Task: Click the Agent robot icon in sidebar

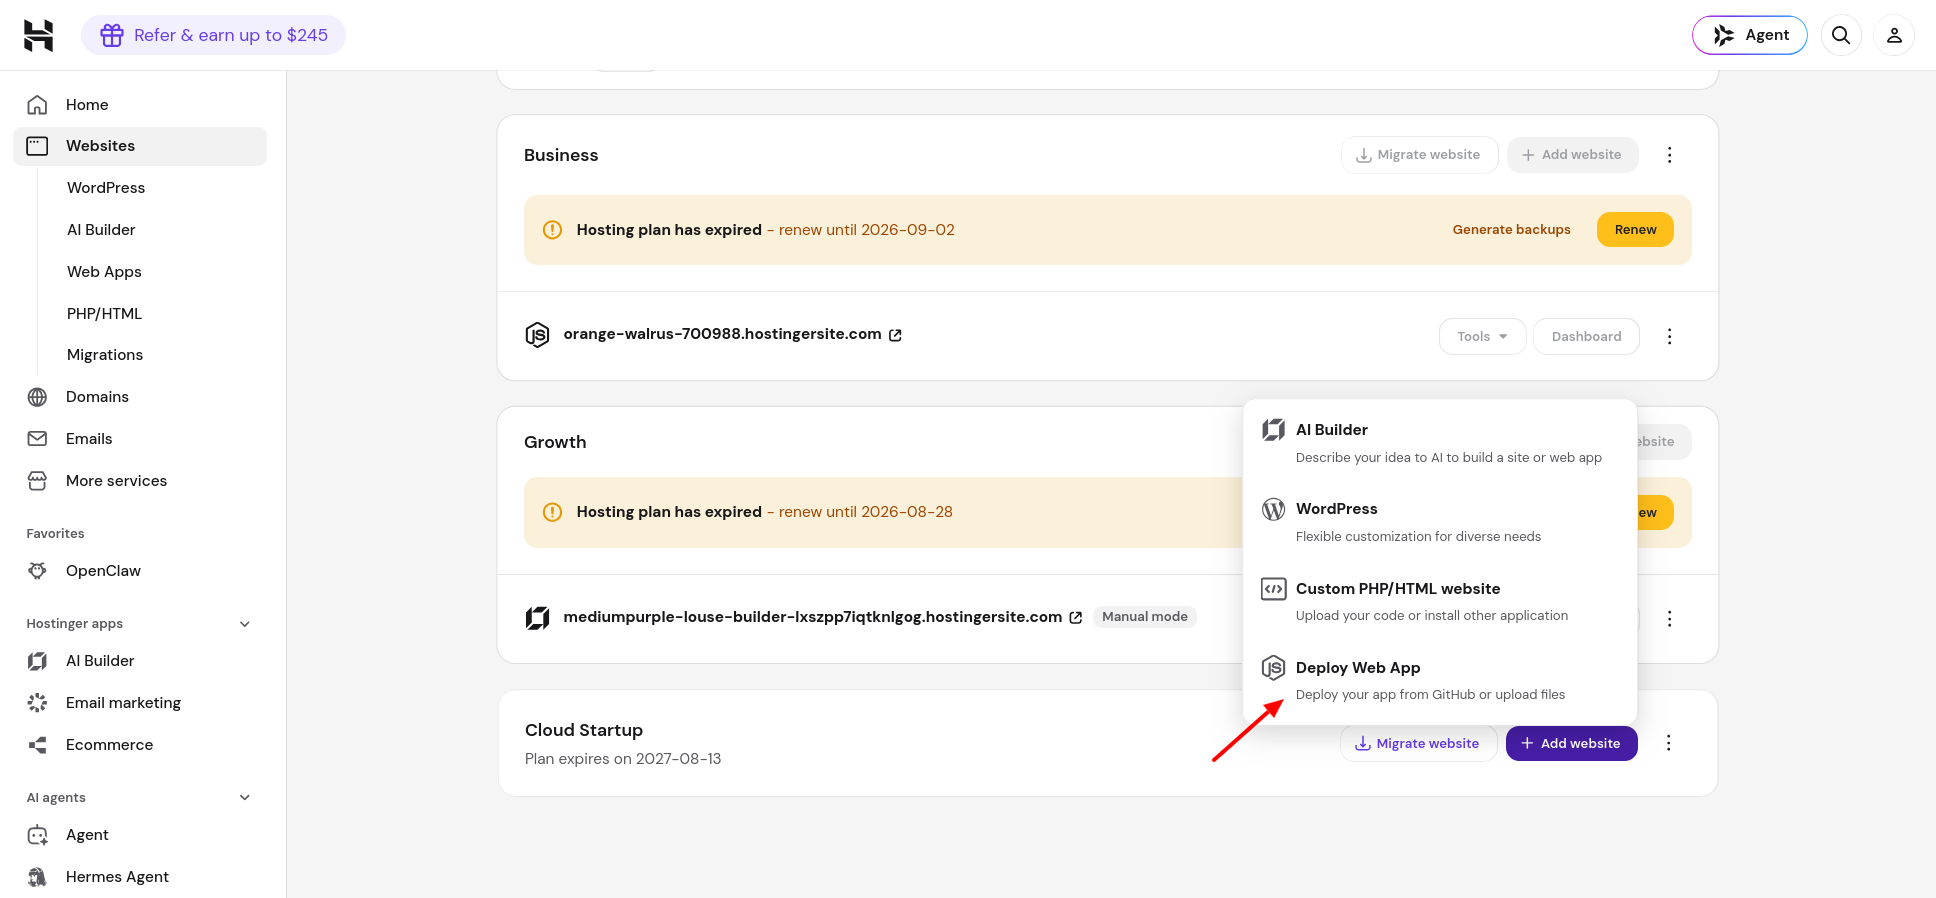Action: pos(37,835)
